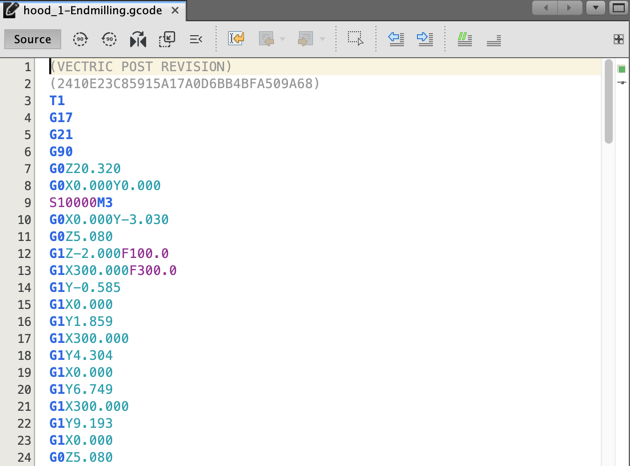Close the hood_1-Endmilling.gcode tab
630x466 pixels.
(174, 10)
